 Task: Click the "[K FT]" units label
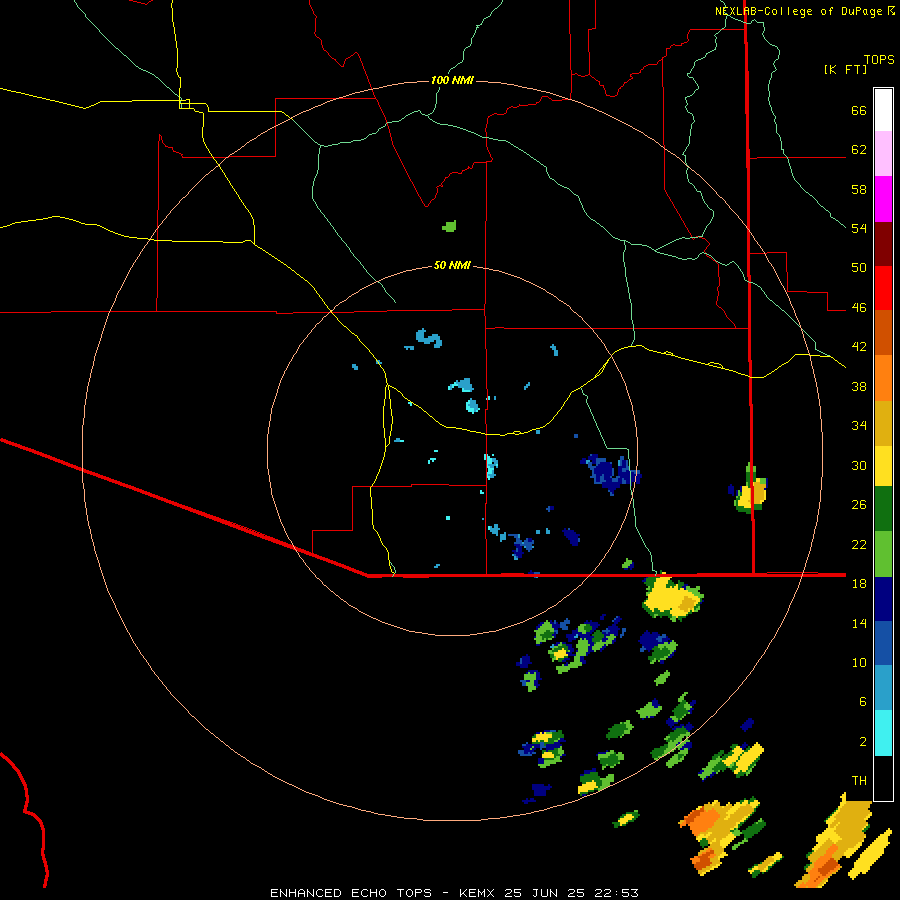(845, 70)
